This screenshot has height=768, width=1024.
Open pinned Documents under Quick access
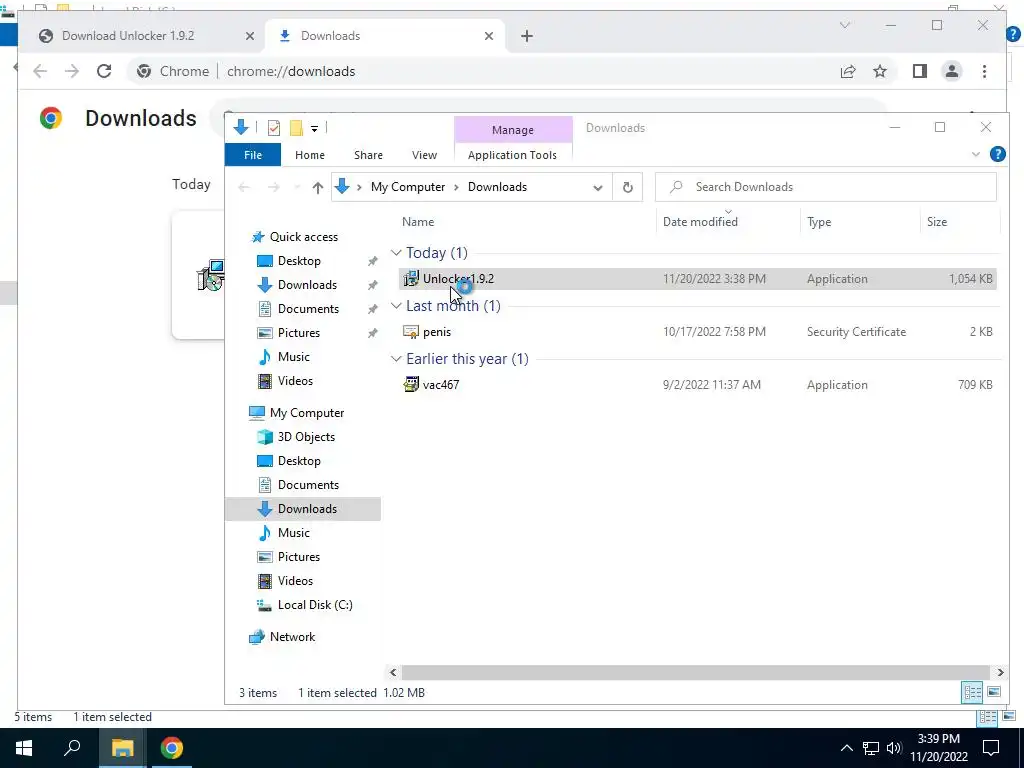point(308,309)
